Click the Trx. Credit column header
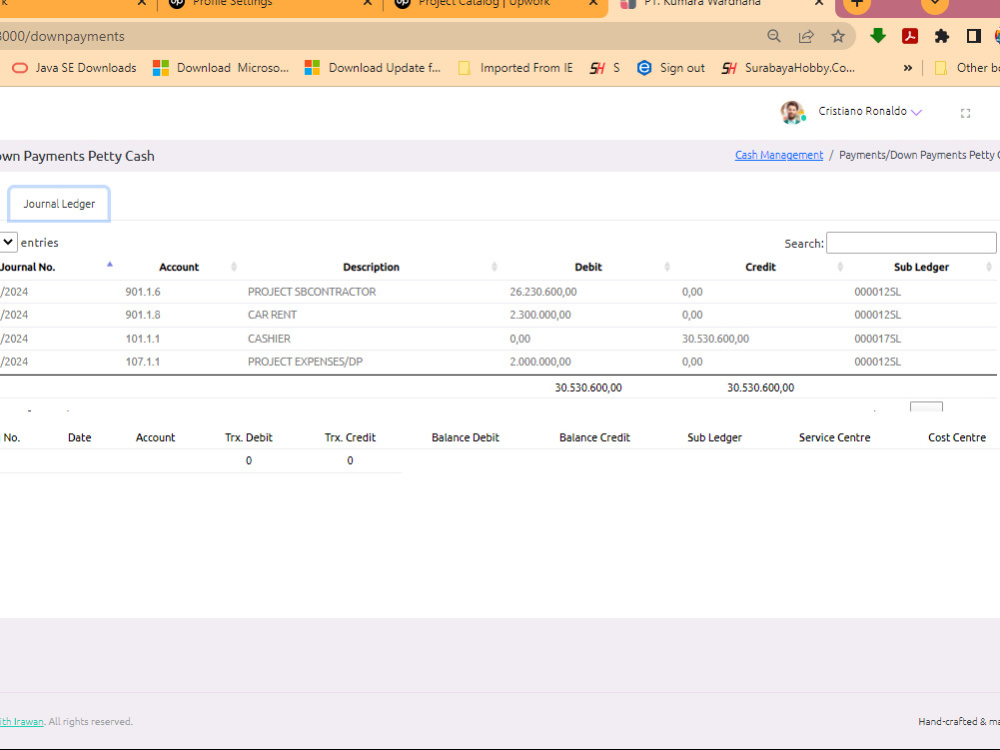 point(350,438)
